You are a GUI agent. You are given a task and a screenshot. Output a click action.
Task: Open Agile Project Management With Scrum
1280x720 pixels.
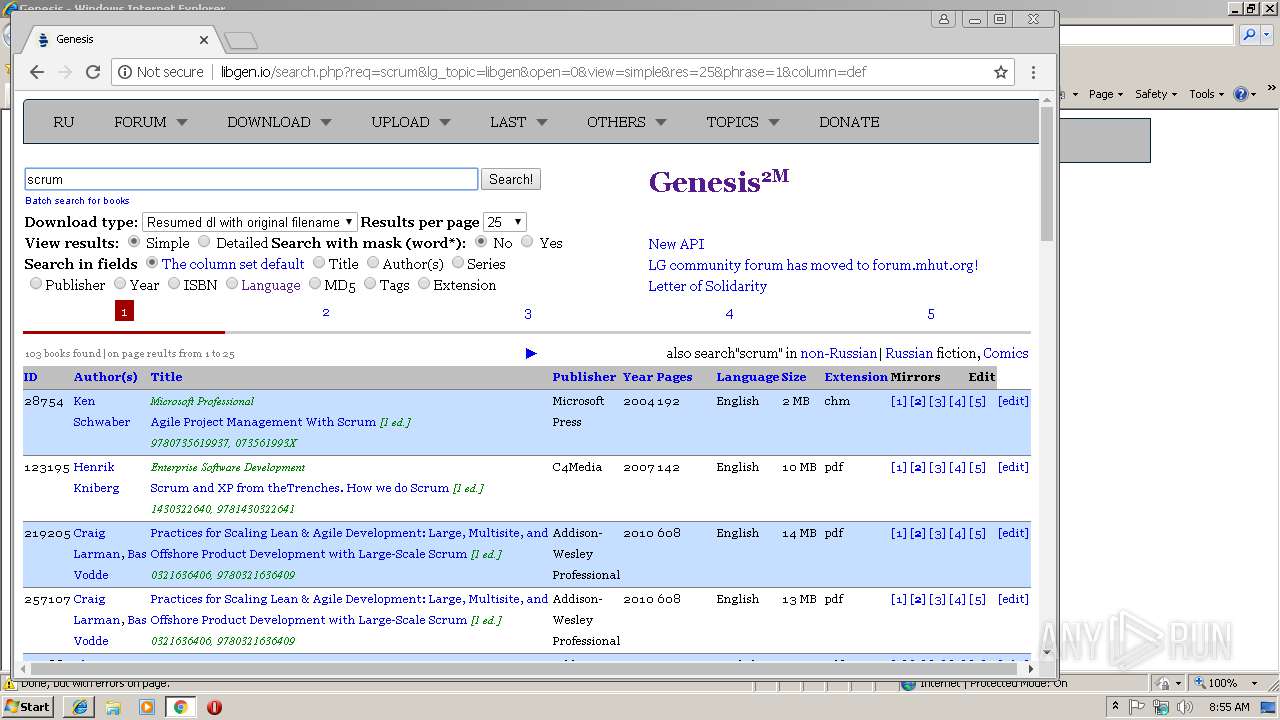click(x=263, y=422)
